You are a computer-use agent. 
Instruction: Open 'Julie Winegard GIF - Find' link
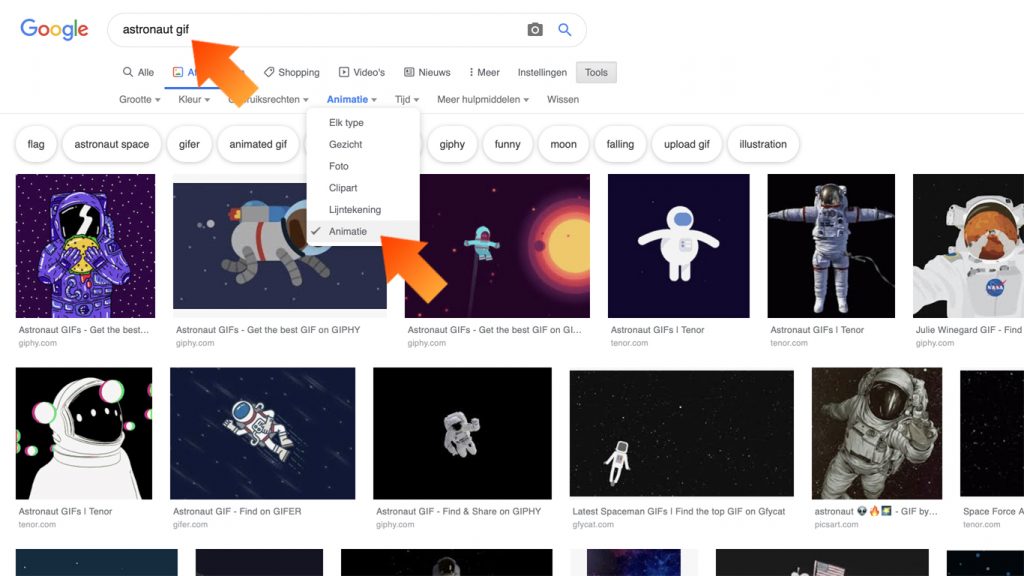point(969,330)
